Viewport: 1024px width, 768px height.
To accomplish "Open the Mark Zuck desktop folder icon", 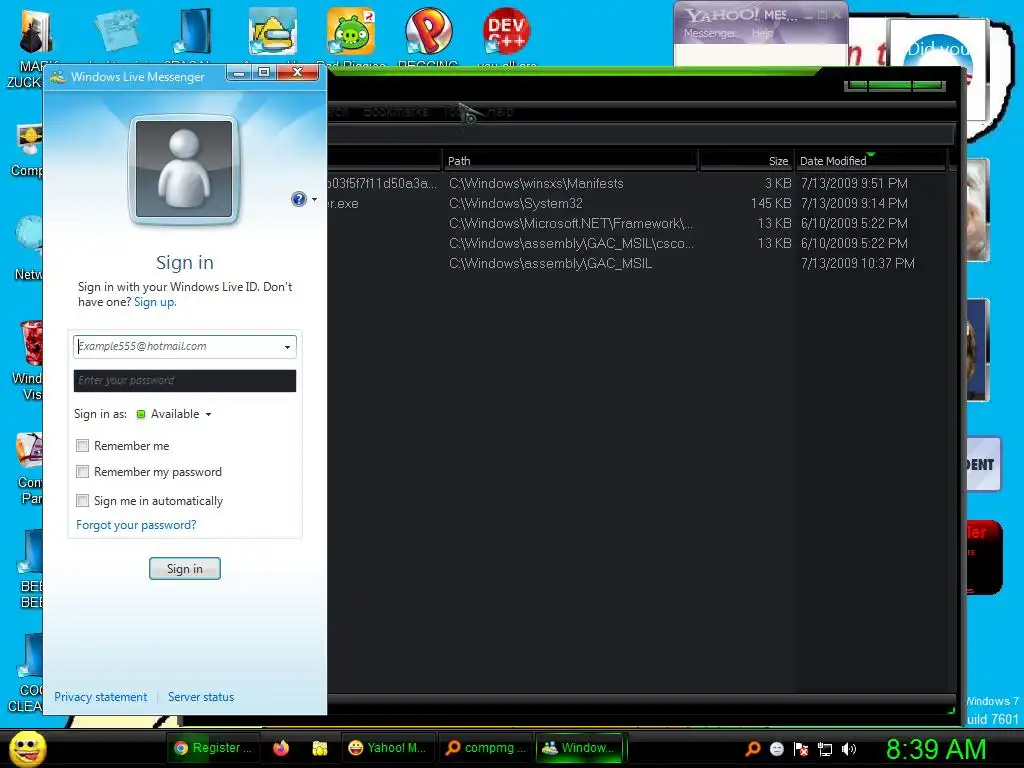I will [34, 33].
